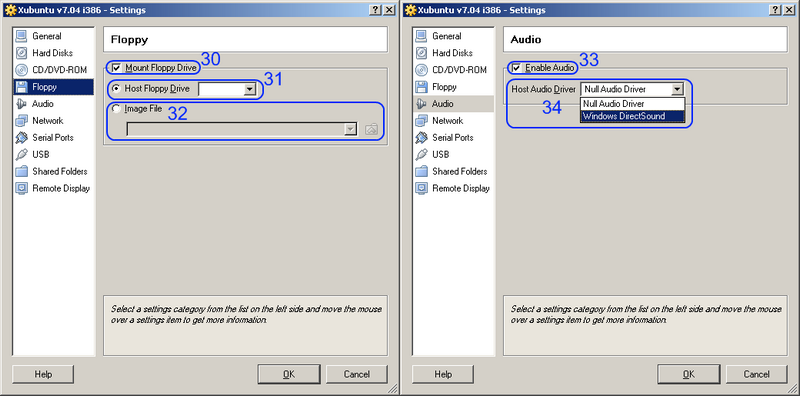
Task: Click the browse folder icon beside Image File
Action: click(x=371, y=130)
